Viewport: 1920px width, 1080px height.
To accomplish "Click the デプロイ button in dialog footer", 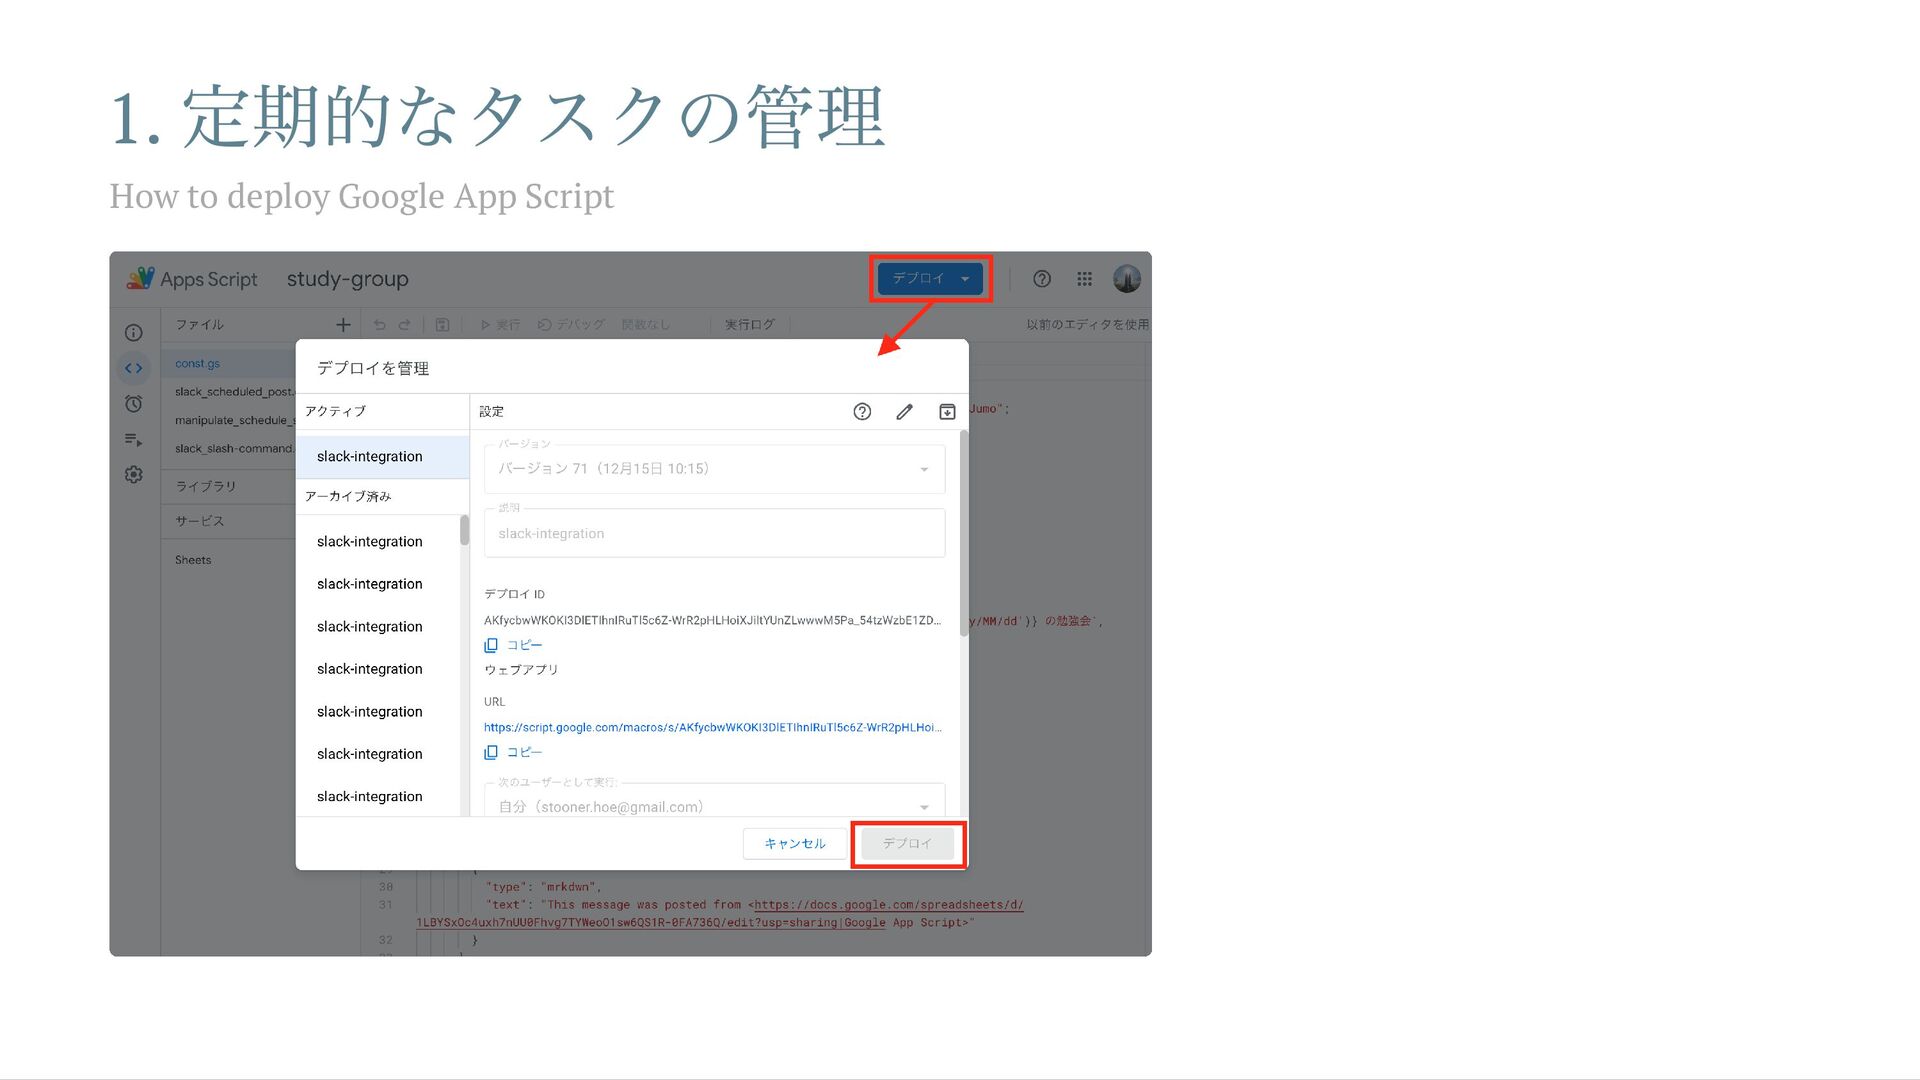I will [x=907, y=843].
